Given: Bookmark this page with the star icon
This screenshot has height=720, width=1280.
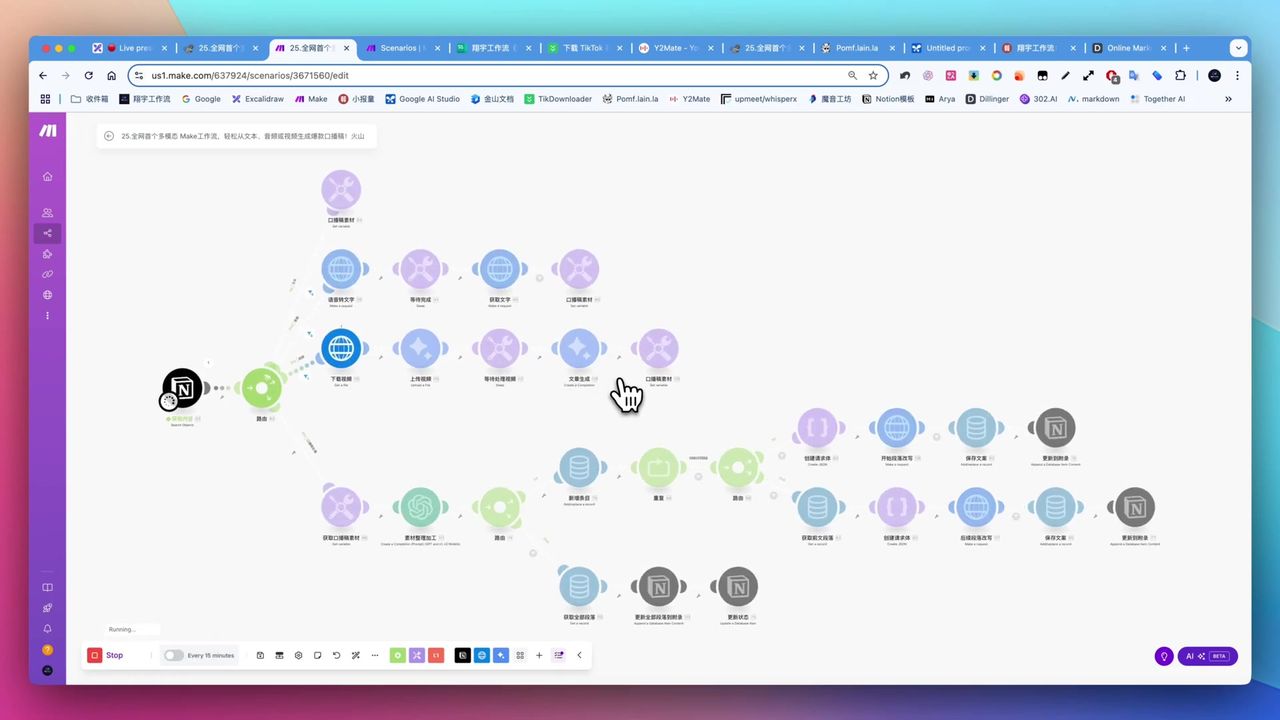Looking at the screenshot, I should pyautogui.click(x=873, y=75).
